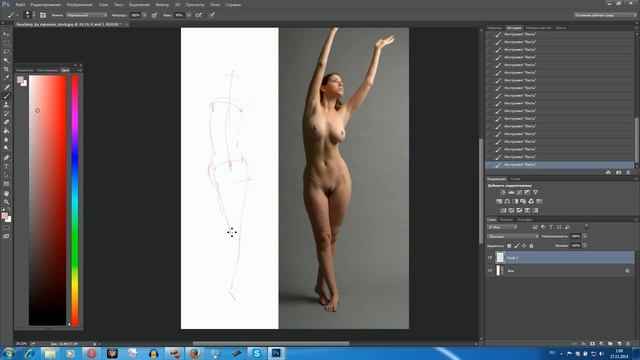
Task: Open the workspace switcher dropdown
Action: 604,15
